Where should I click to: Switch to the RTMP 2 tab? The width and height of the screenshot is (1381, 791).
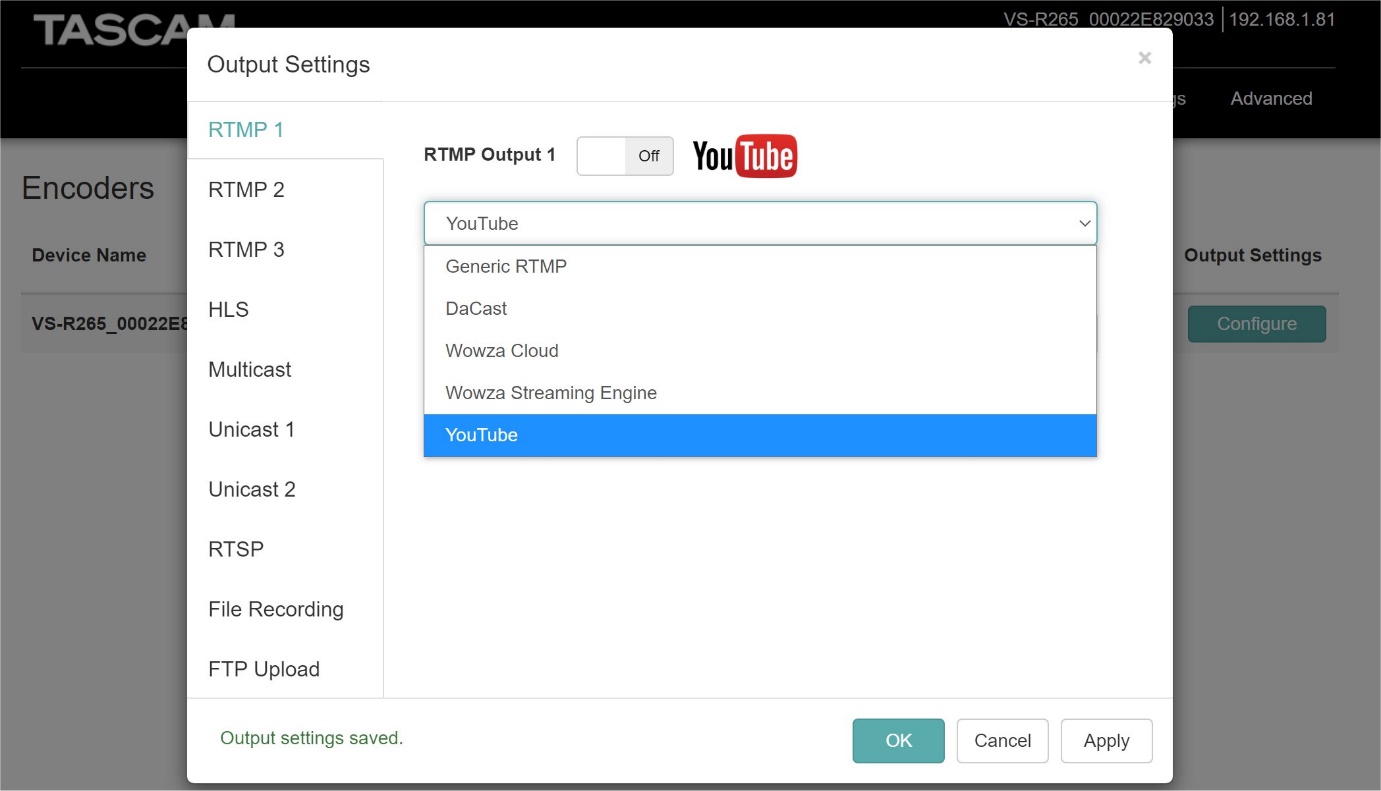pyautogui.click(x=246, y=190)
